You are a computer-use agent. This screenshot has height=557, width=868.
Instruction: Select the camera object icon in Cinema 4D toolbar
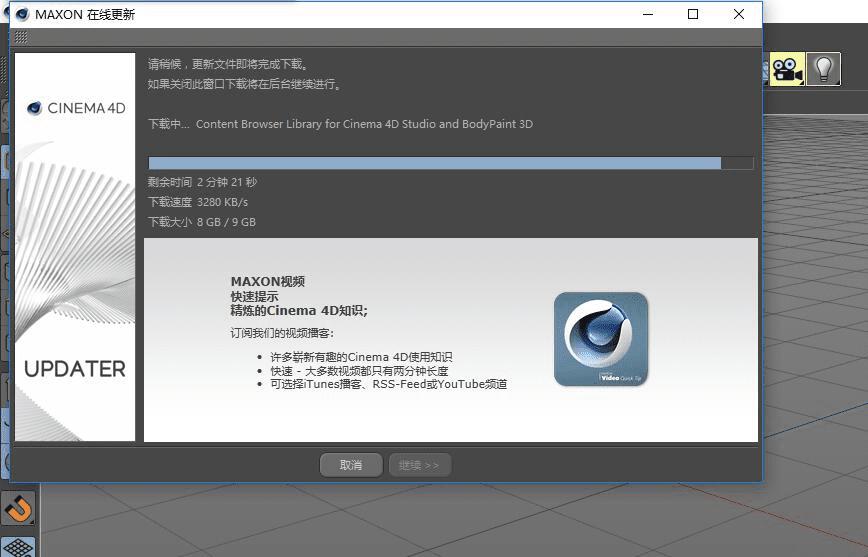coord(787,69)
